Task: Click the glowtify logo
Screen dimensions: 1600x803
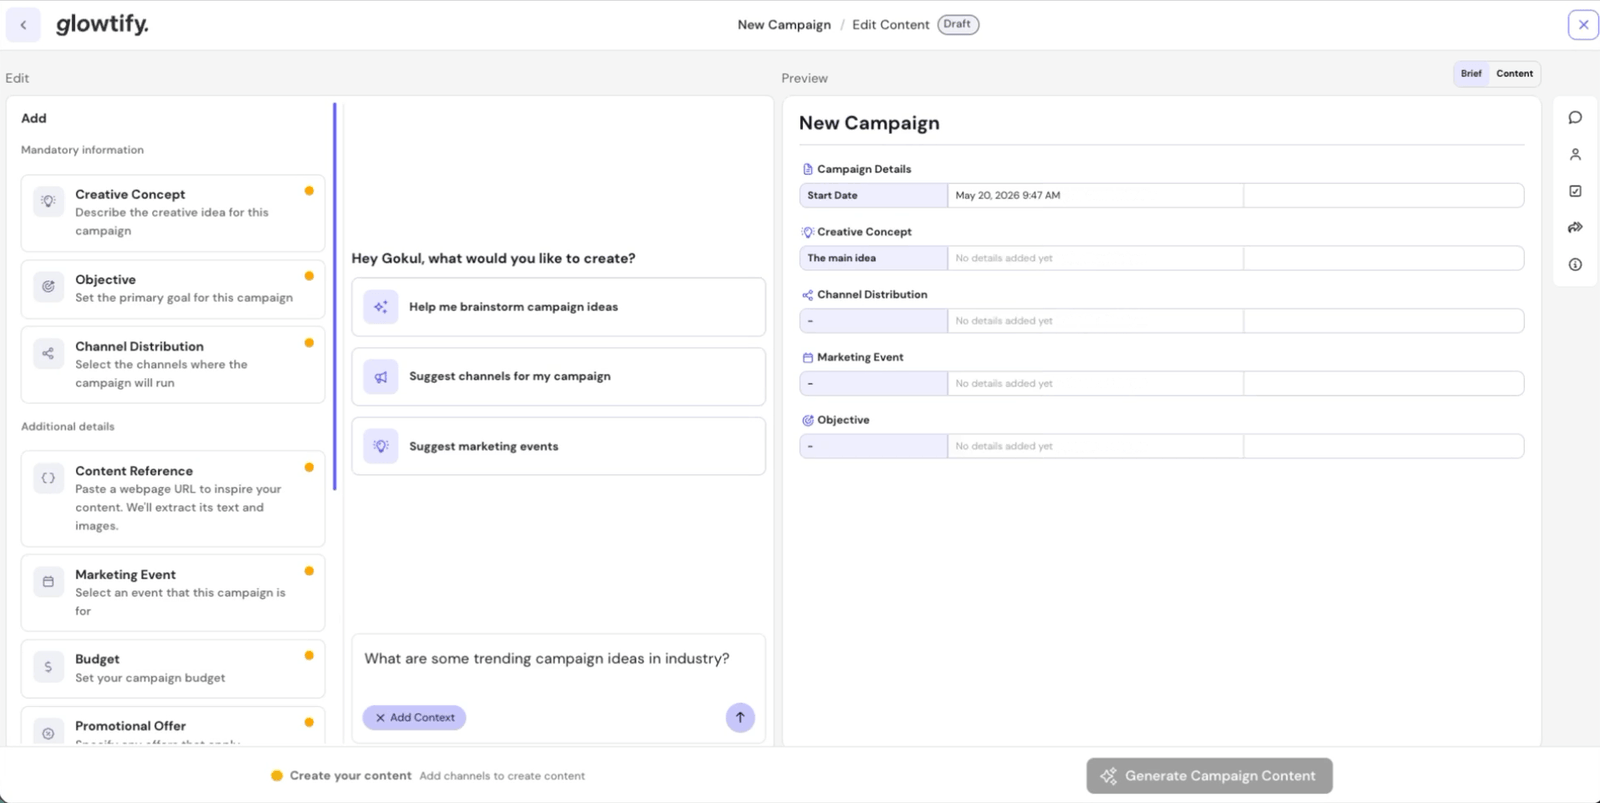Action: point(102,24)
